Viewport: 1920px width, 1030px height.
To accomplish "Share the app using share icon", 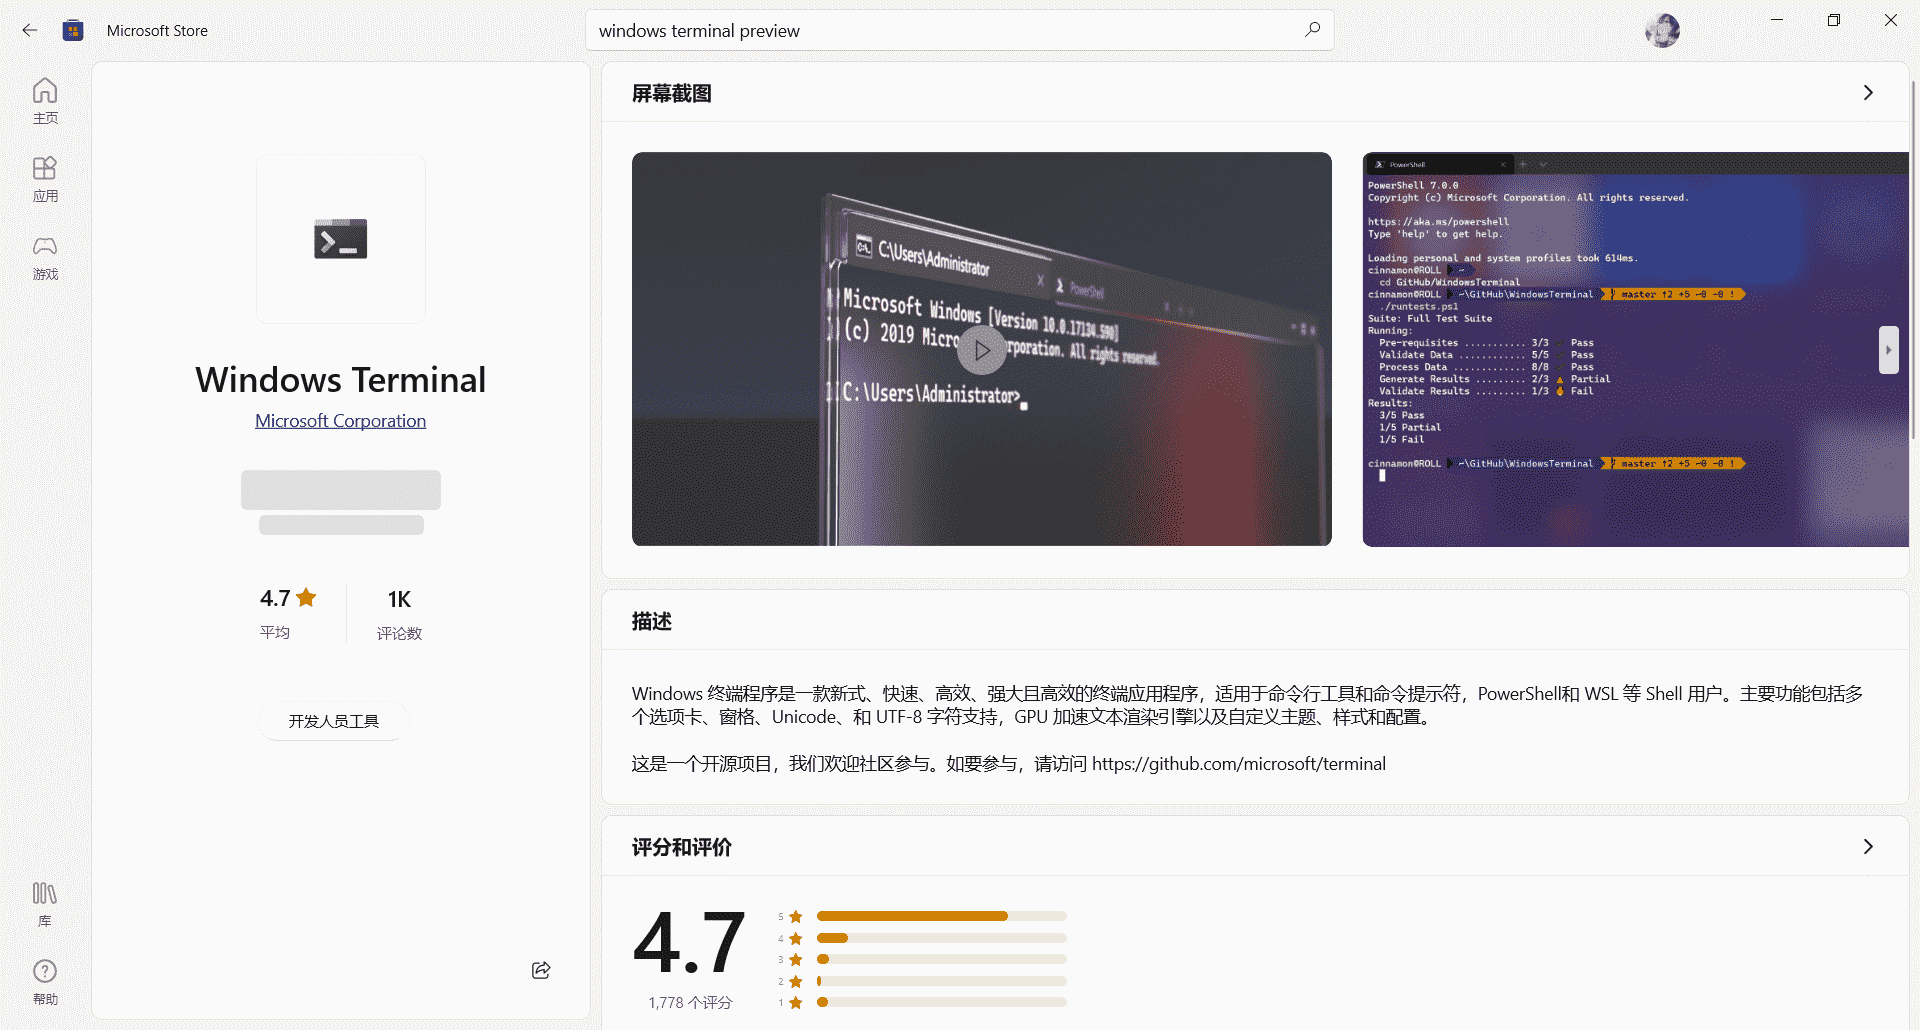I will (x=541, y=970).
